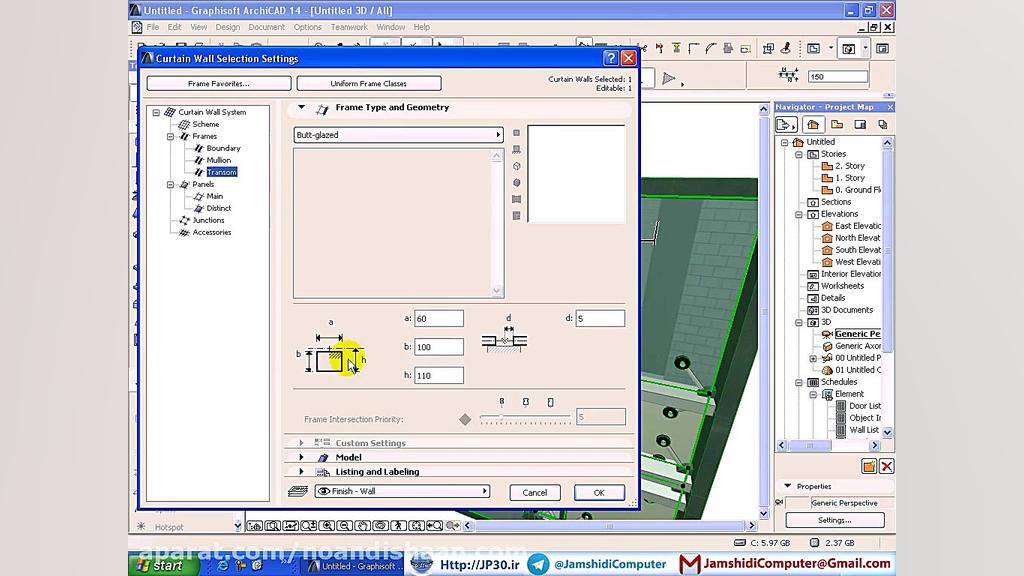Expand the Custom Settings section
Screen dimensions: 1024x576
point(301,443)
